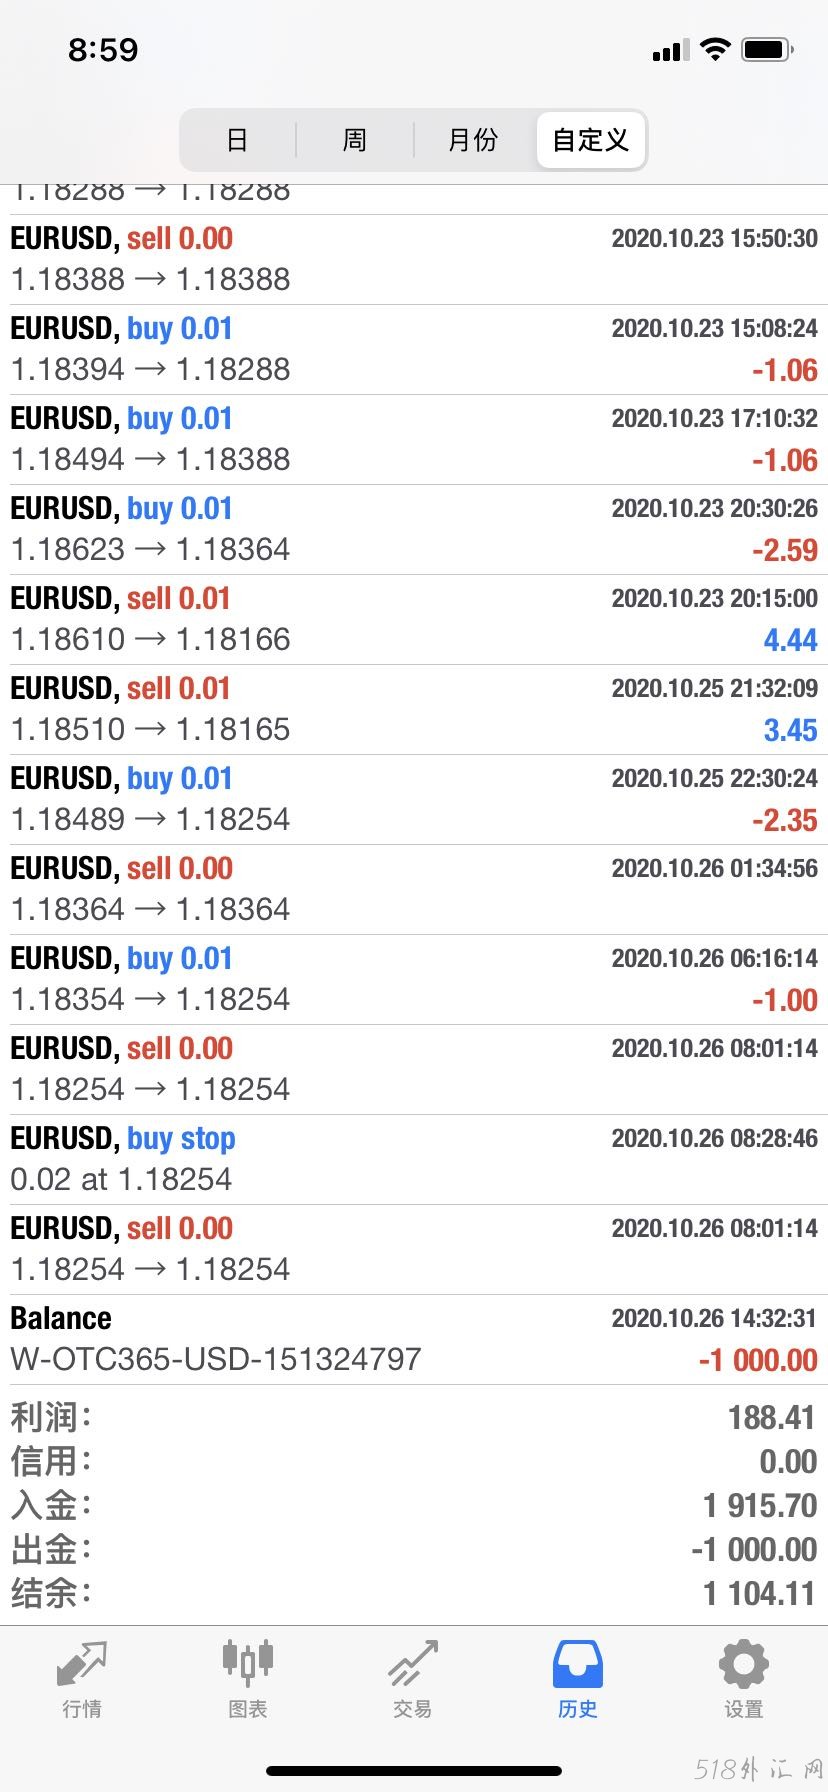Screen dimensions: 828x1792
Task: Open the Quotes tab icon
Action: (x=82, y=1663)
